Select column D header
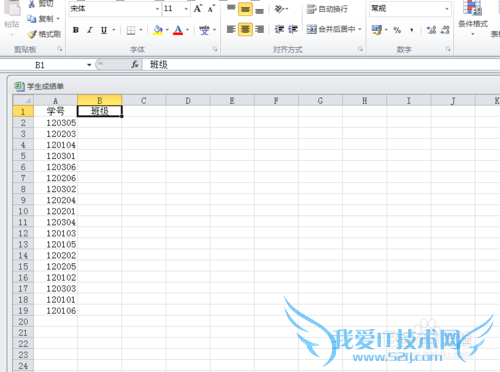Image resolution: width=500 pixels, height=372 pixels. click(x=188, y=100)
